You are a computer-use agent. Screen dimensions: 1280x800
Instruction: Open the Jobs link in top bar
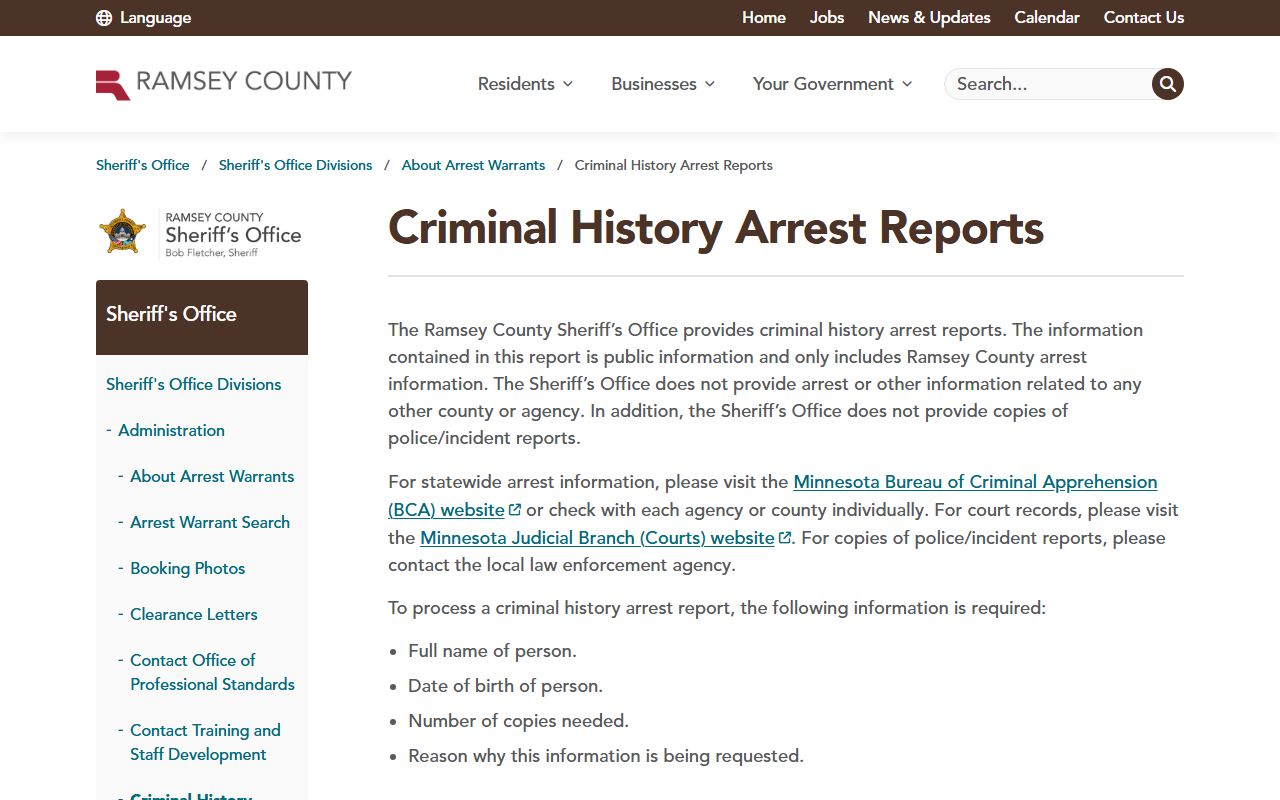827,18
